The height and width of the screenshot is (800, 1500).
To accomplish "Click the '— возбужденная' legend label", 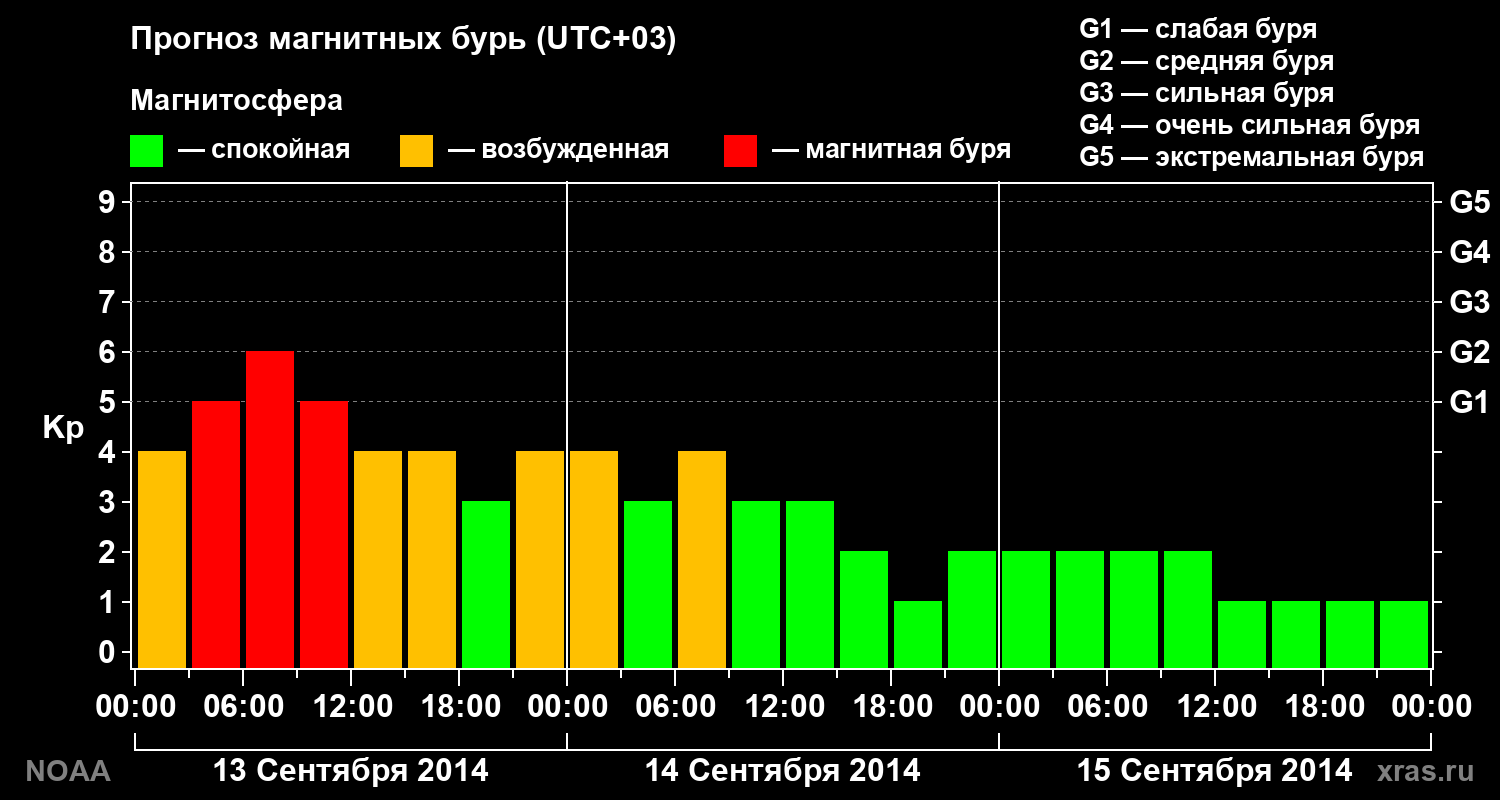I will [x=558, y=151].
